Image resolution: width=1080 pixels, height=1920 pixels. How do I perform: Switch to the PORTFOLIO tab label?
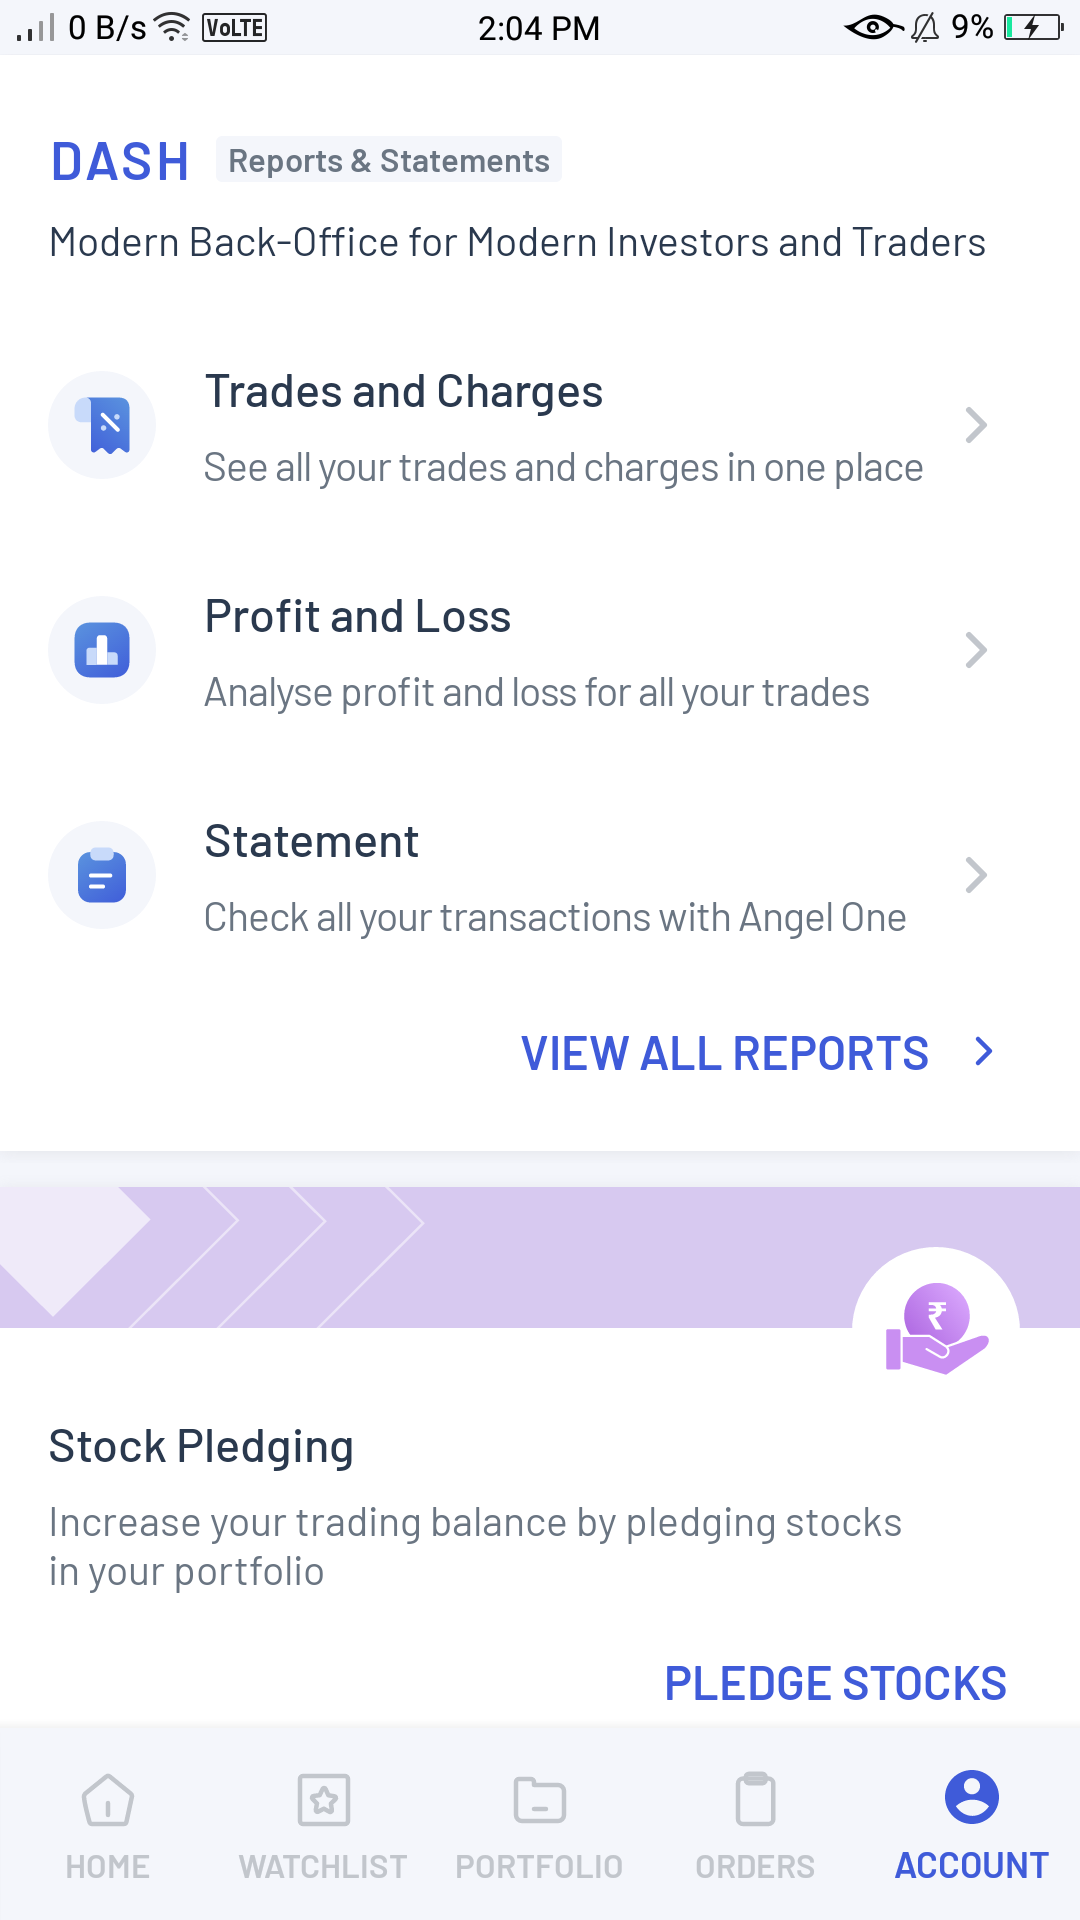[x=540, y=1867]
